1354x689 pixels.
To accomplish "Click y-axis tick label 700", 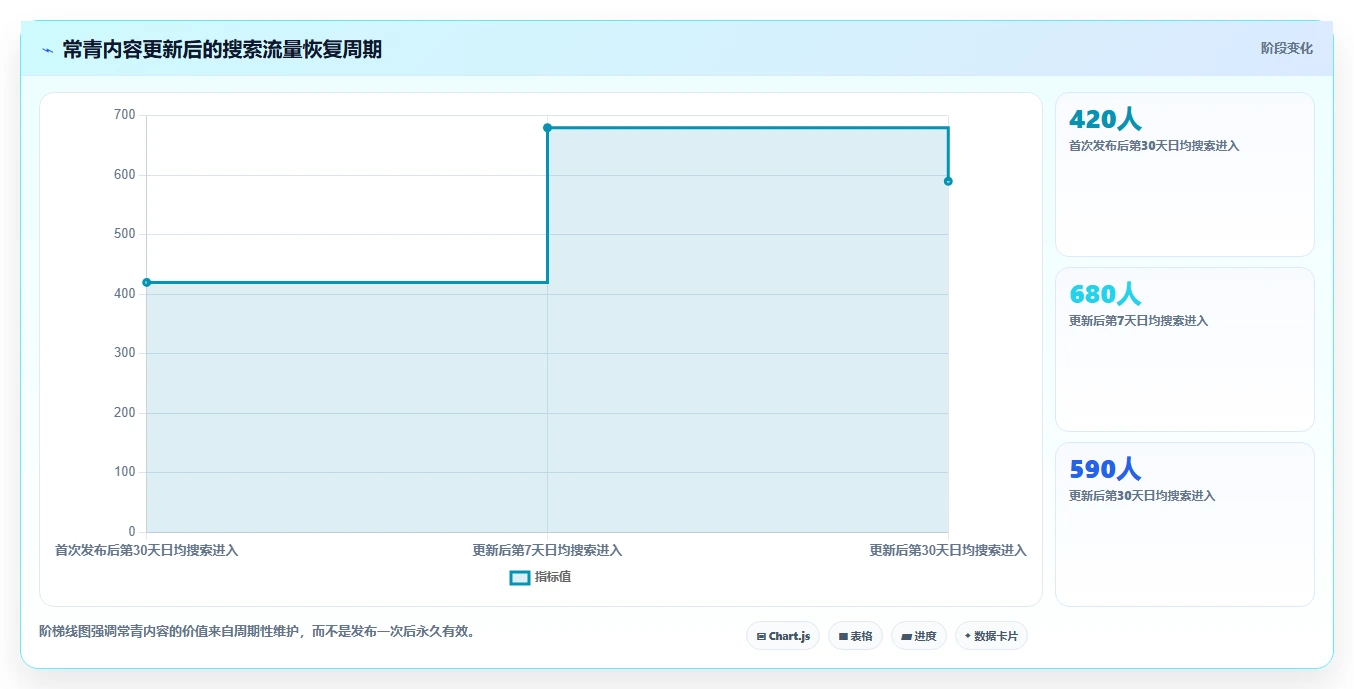I will tap(125, 115).
